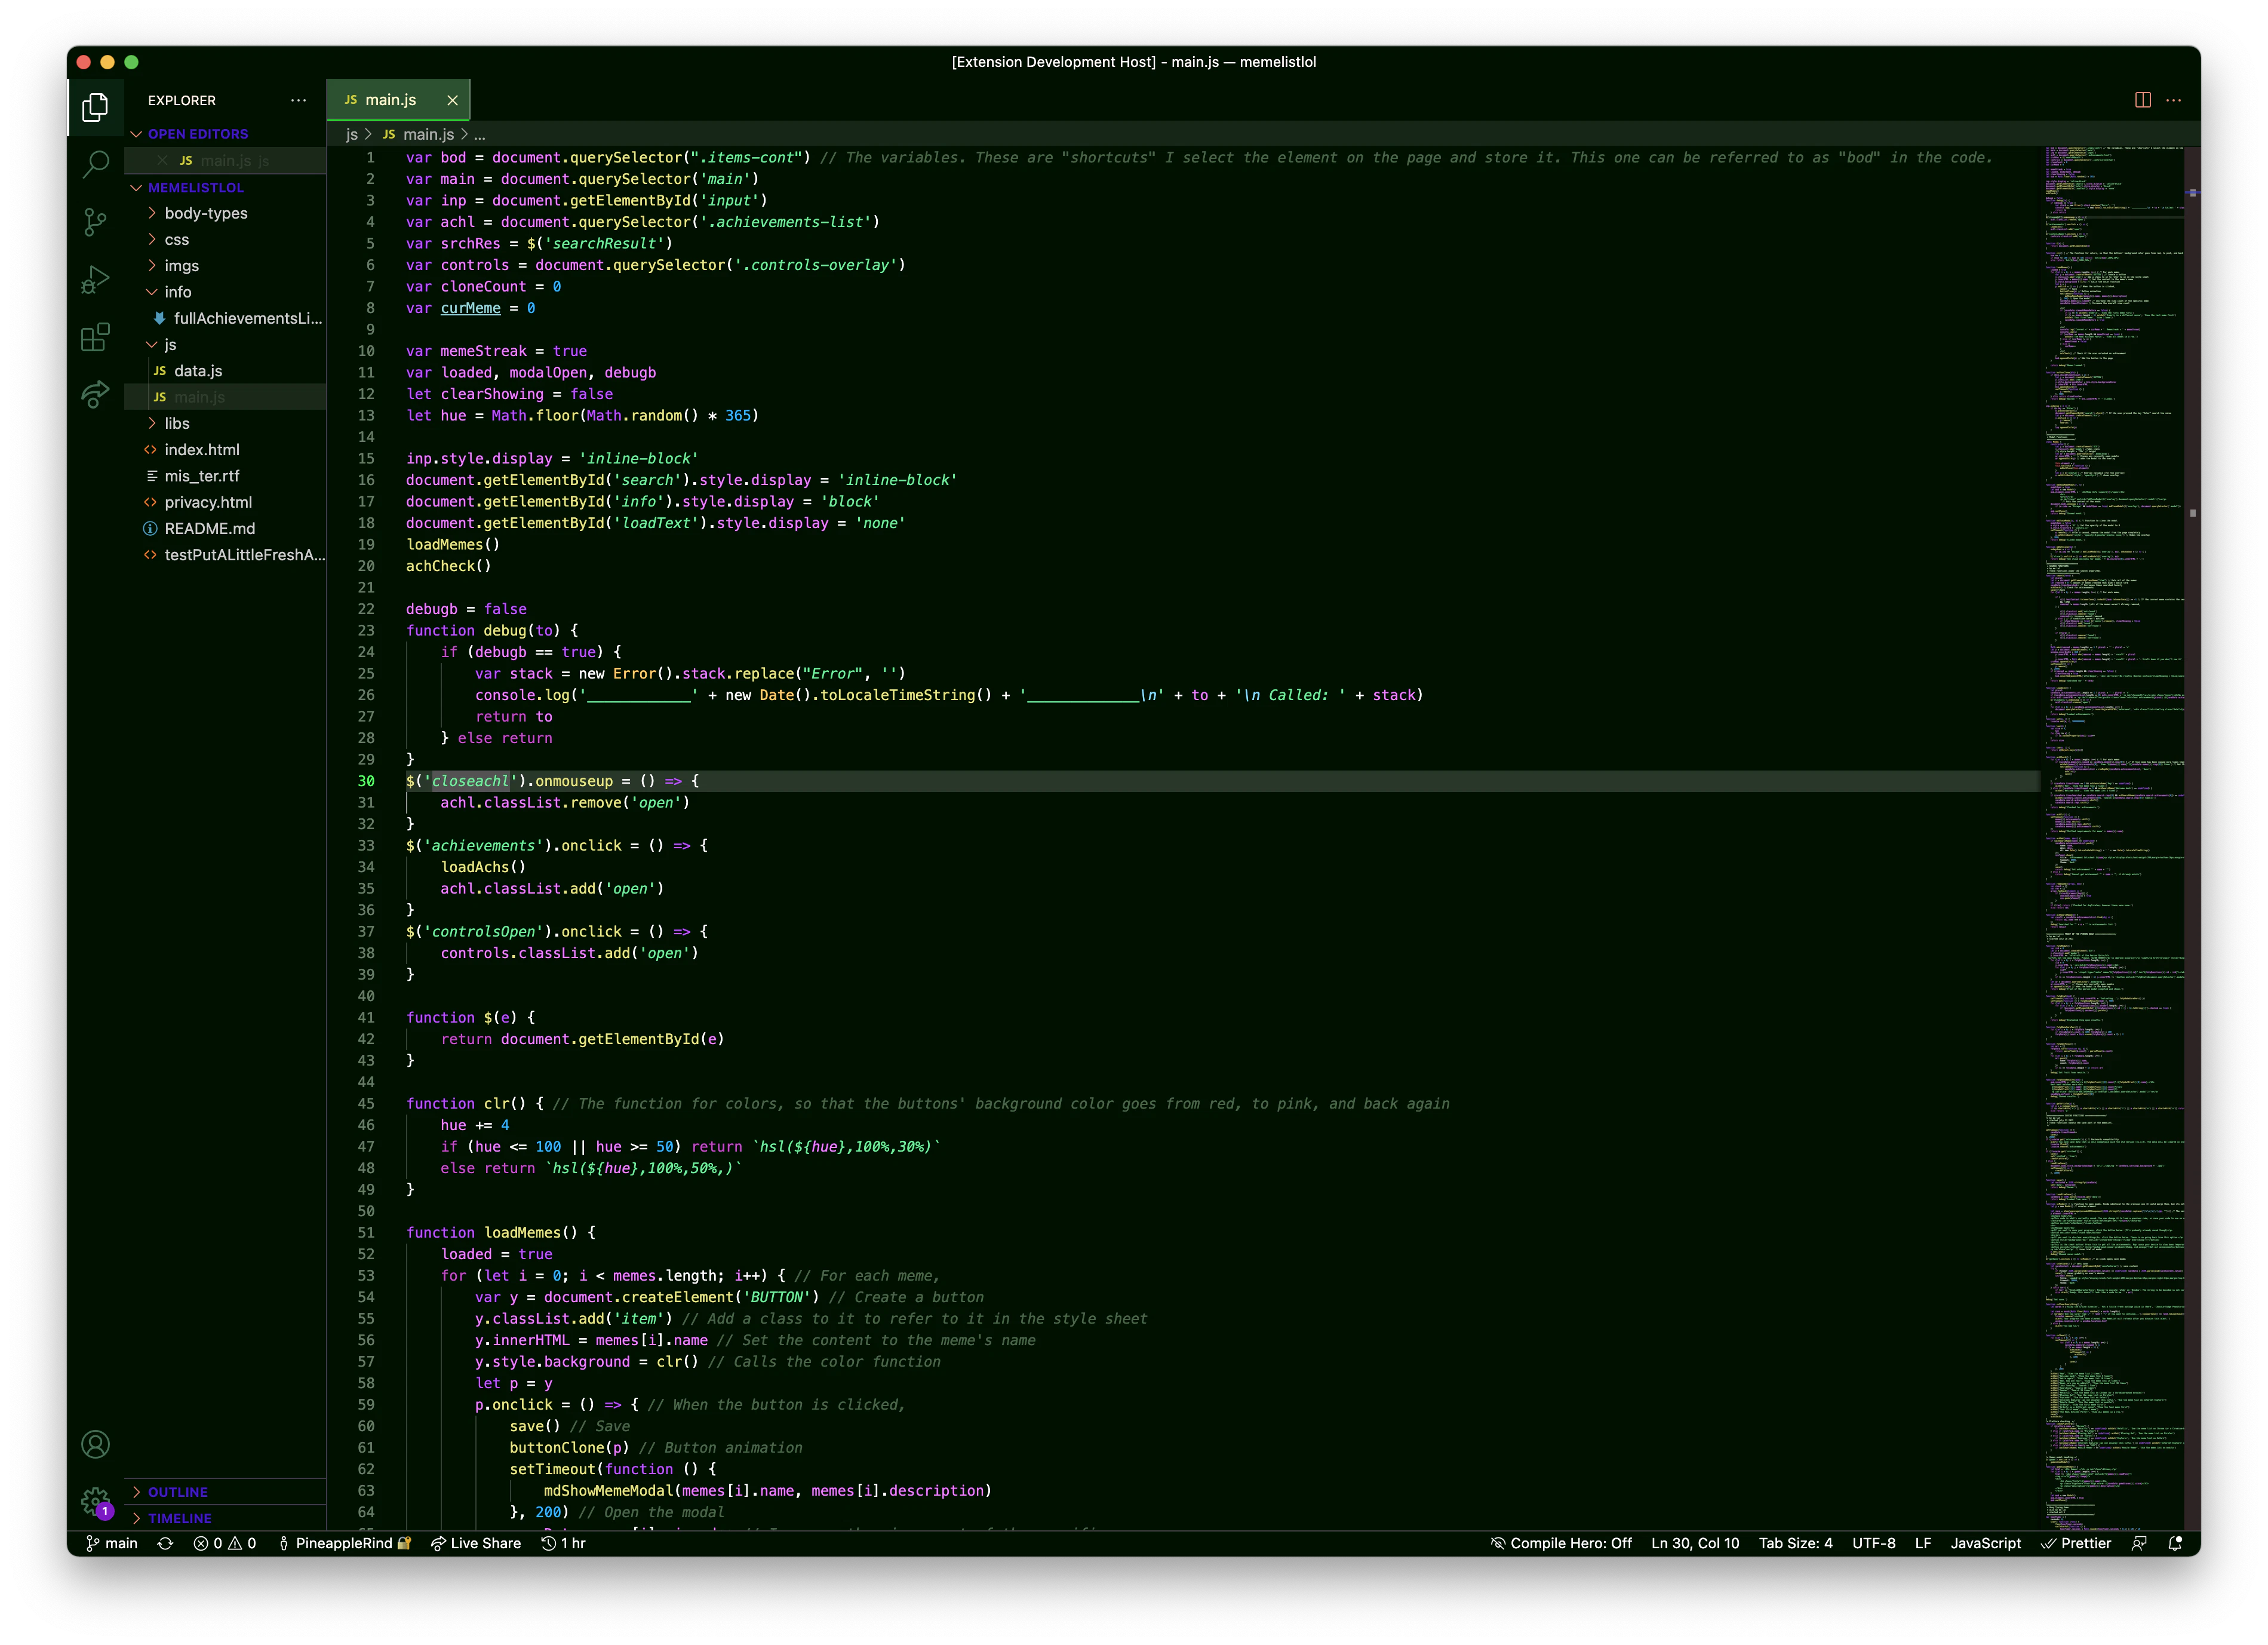
Task: Select the main.js editor tab
Action: [390, 100]
